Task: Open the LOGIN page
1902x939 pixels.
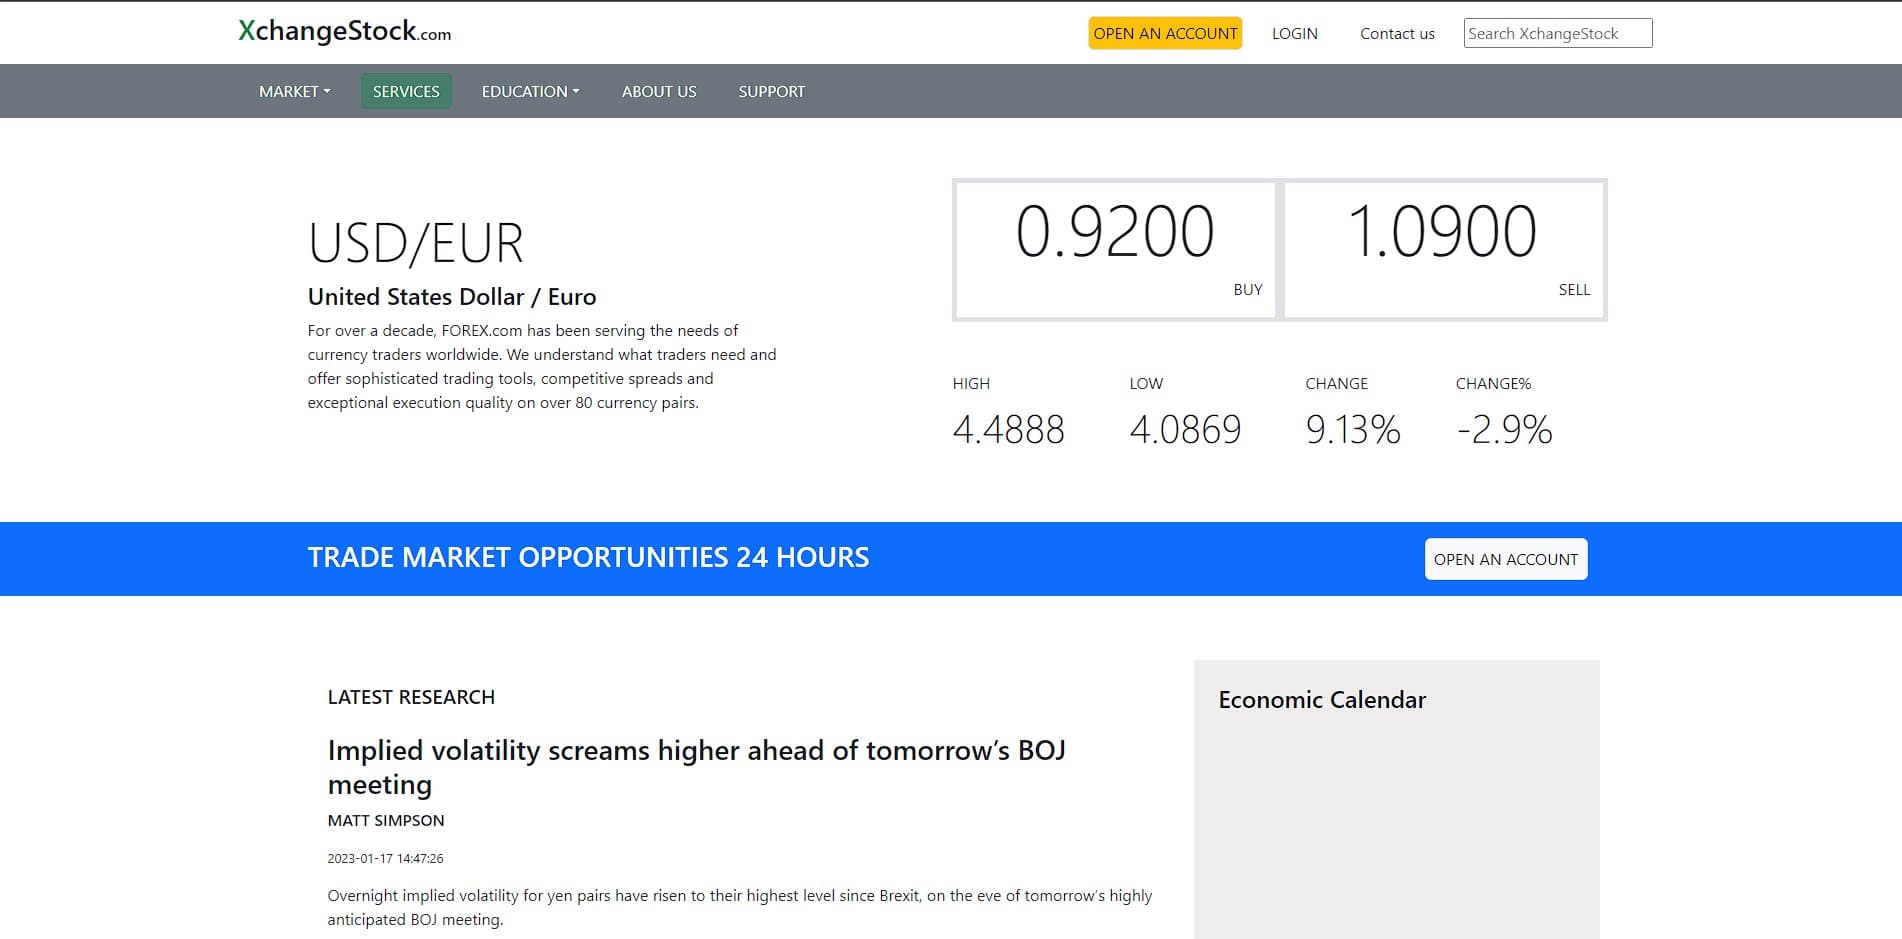Action: coord(1294,33)
